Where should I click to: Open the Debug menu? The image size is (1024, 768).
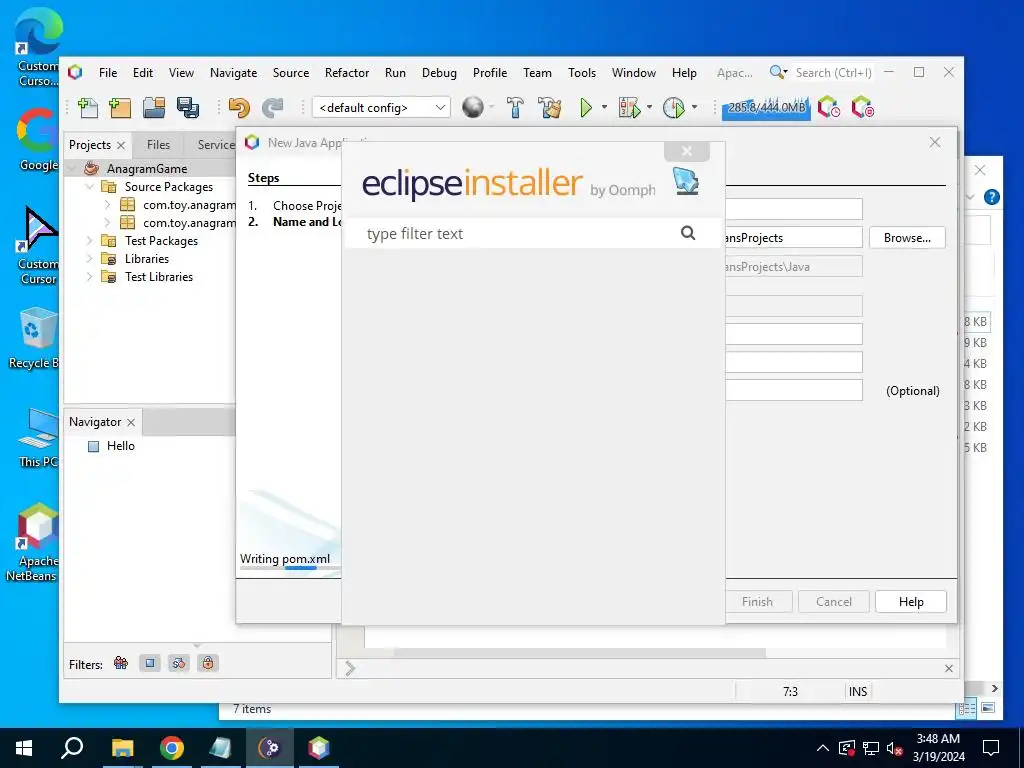(439, 72)
